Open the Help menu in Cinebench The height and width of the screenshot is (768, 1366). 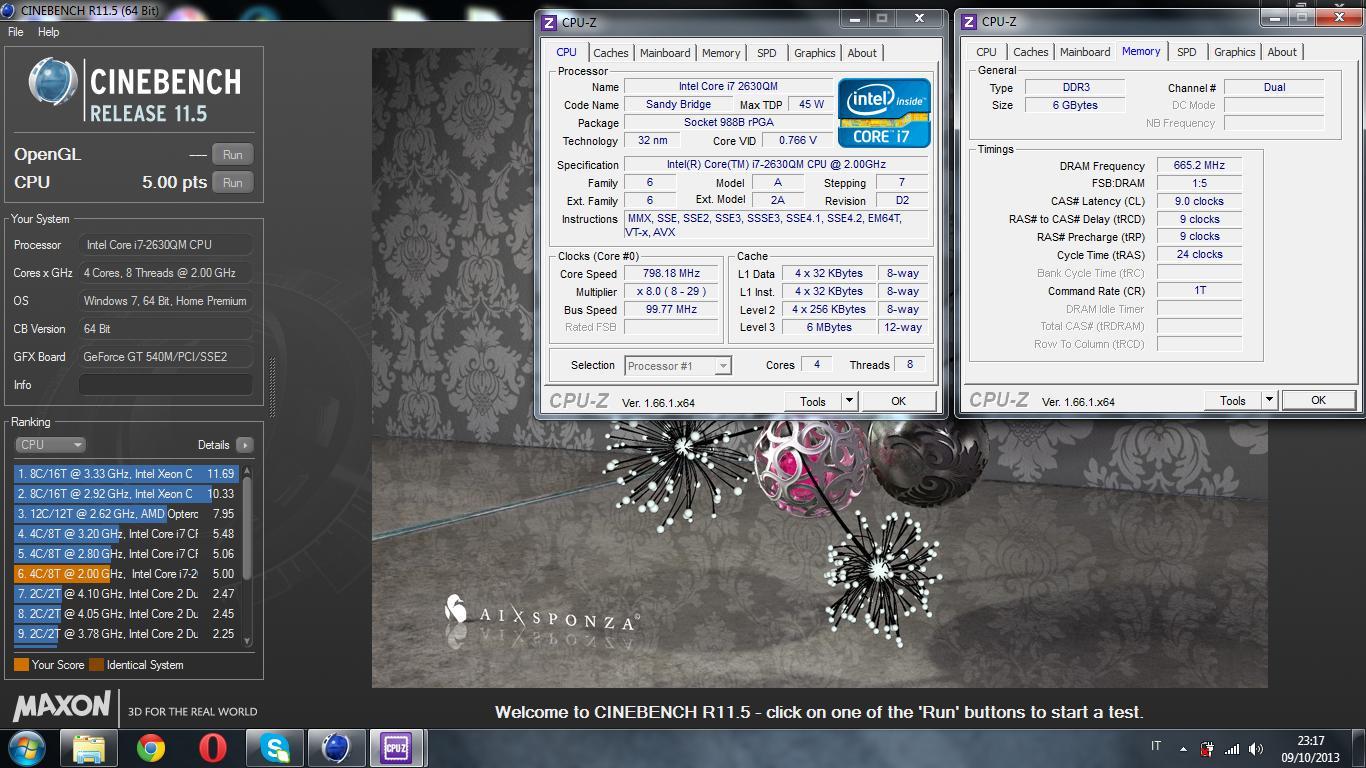(48, 32)
